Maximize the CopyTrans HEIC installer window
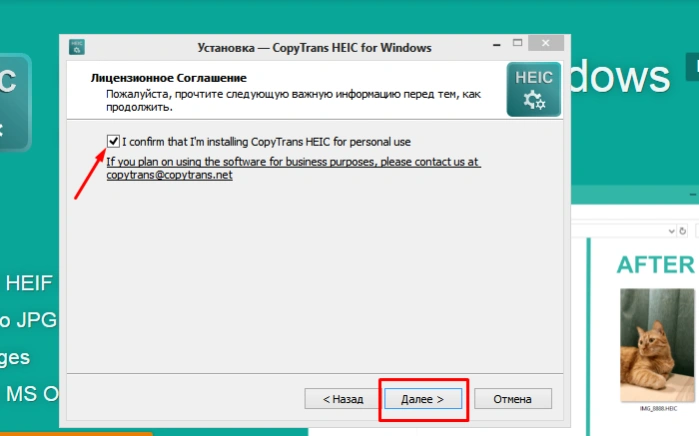699x436 pixels. [x=517, y=43]
